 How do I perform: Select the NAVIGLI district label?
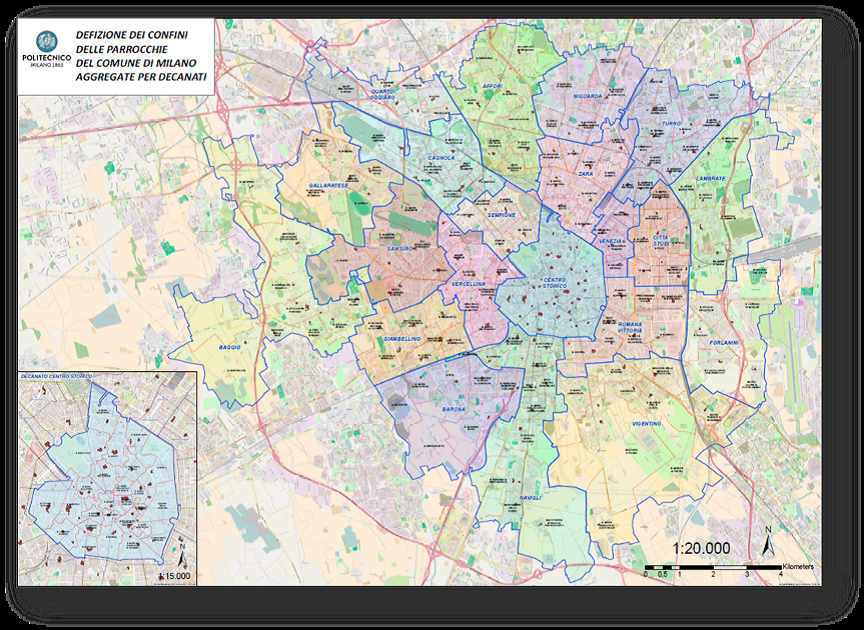coord(531,498)
